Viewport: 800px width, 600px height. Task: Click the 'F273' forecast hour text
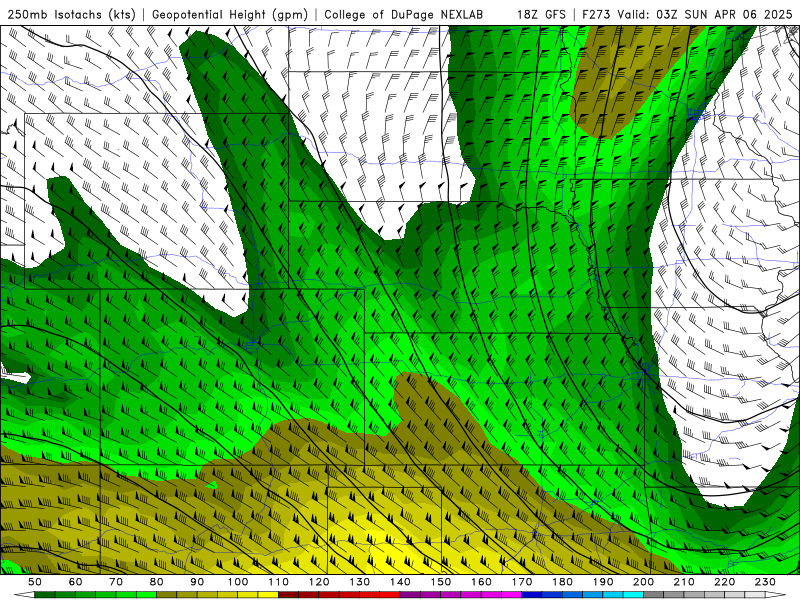click(x=597, y=15)
